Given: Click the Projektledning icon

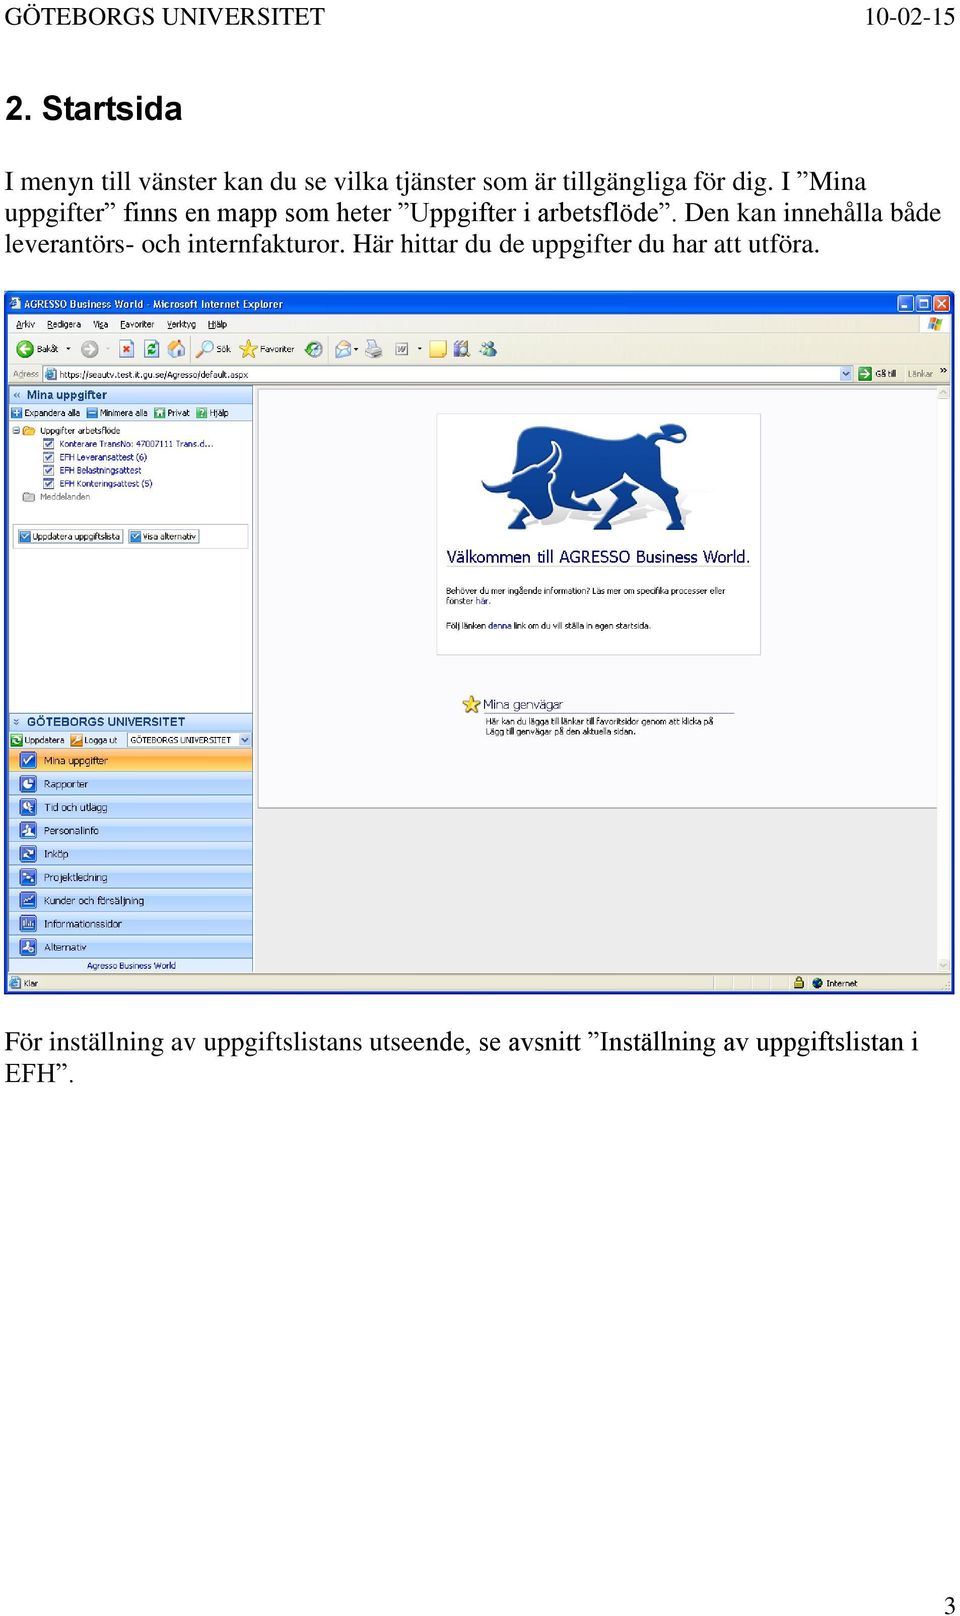Looking at the screenshot, I should click(x=28, y=877).
